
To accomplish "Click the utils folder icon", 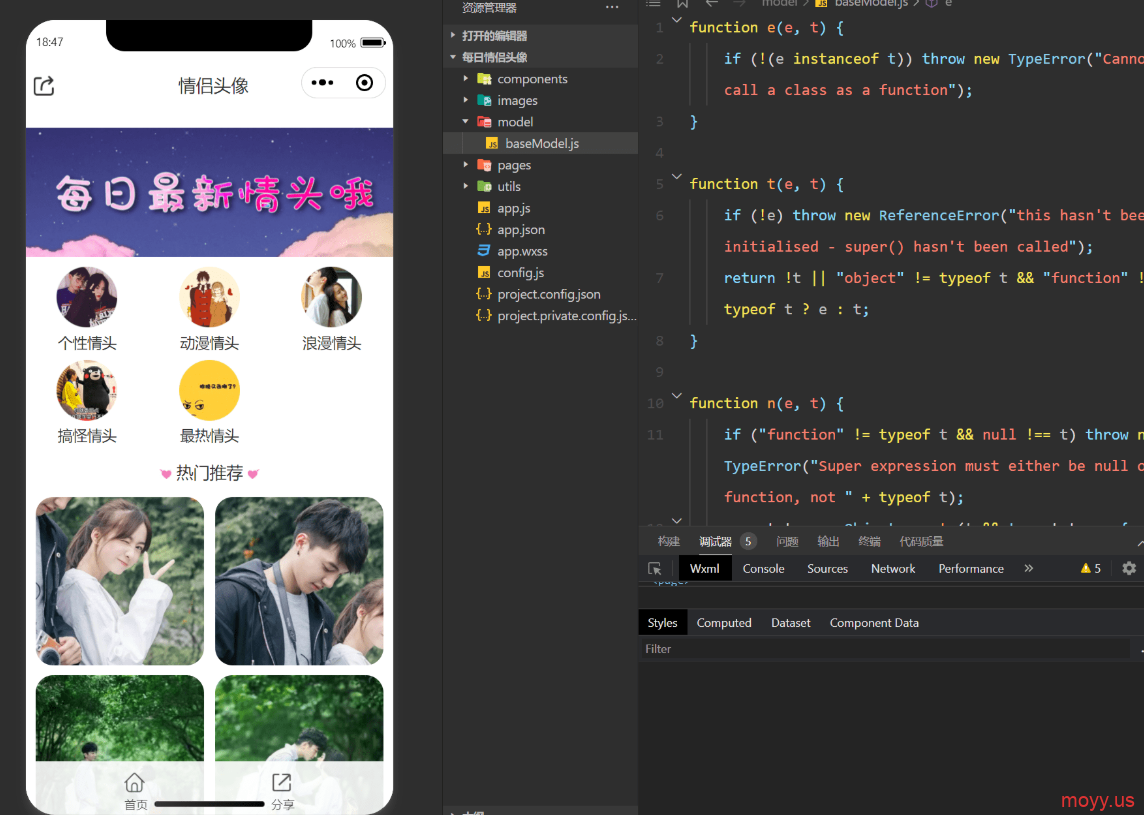I will (484, 186).
